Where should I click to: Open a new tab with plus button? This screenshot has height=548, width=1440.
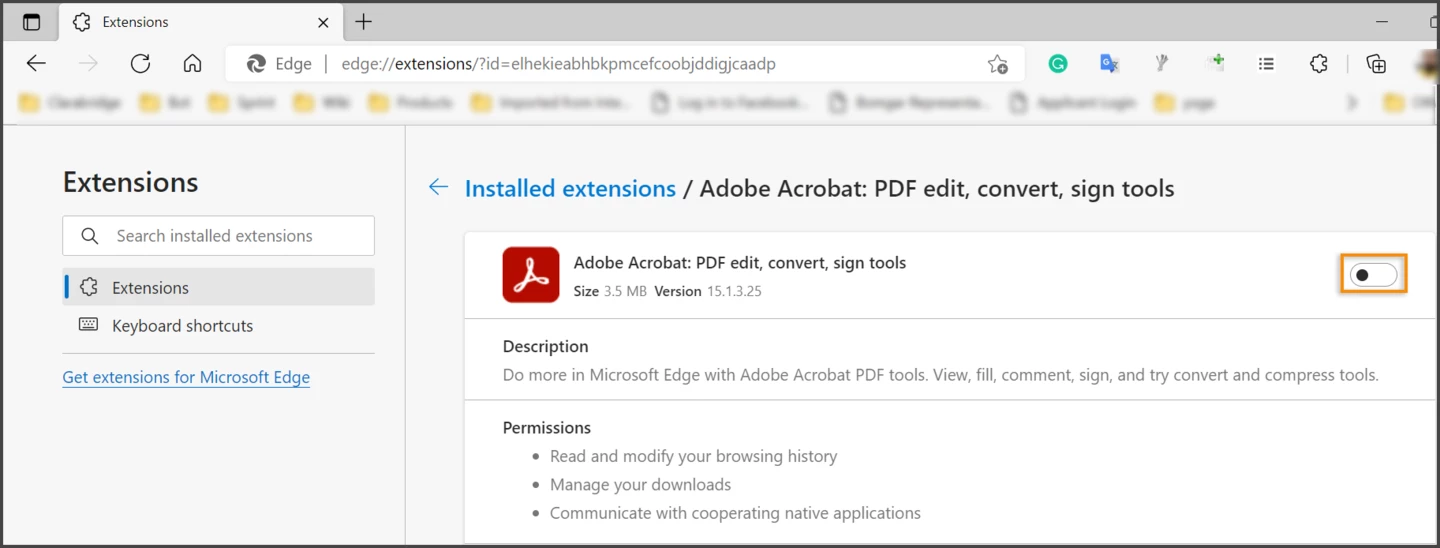(364, 22)
